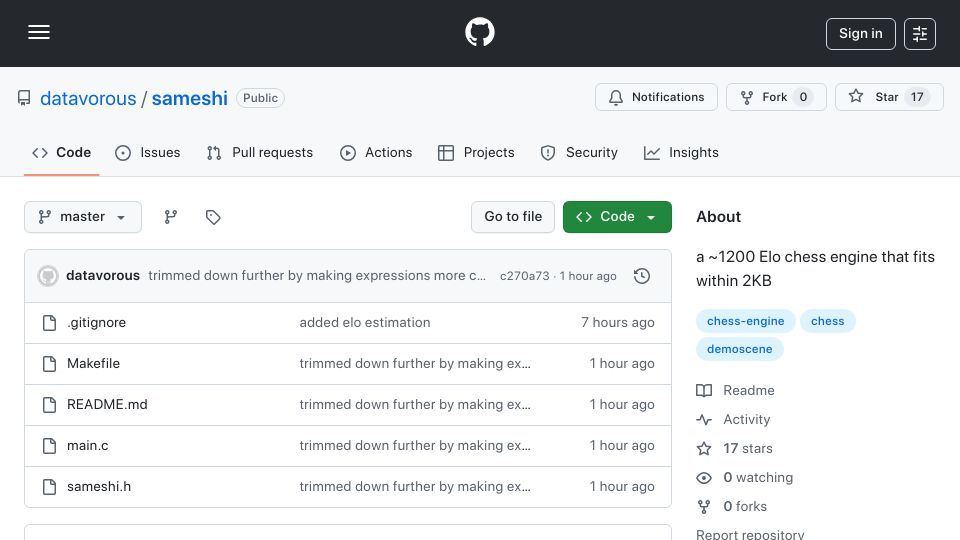Star the sameshi repository
Screen dimensions: 960x540
pyautogui.click(x=889, y=97)
